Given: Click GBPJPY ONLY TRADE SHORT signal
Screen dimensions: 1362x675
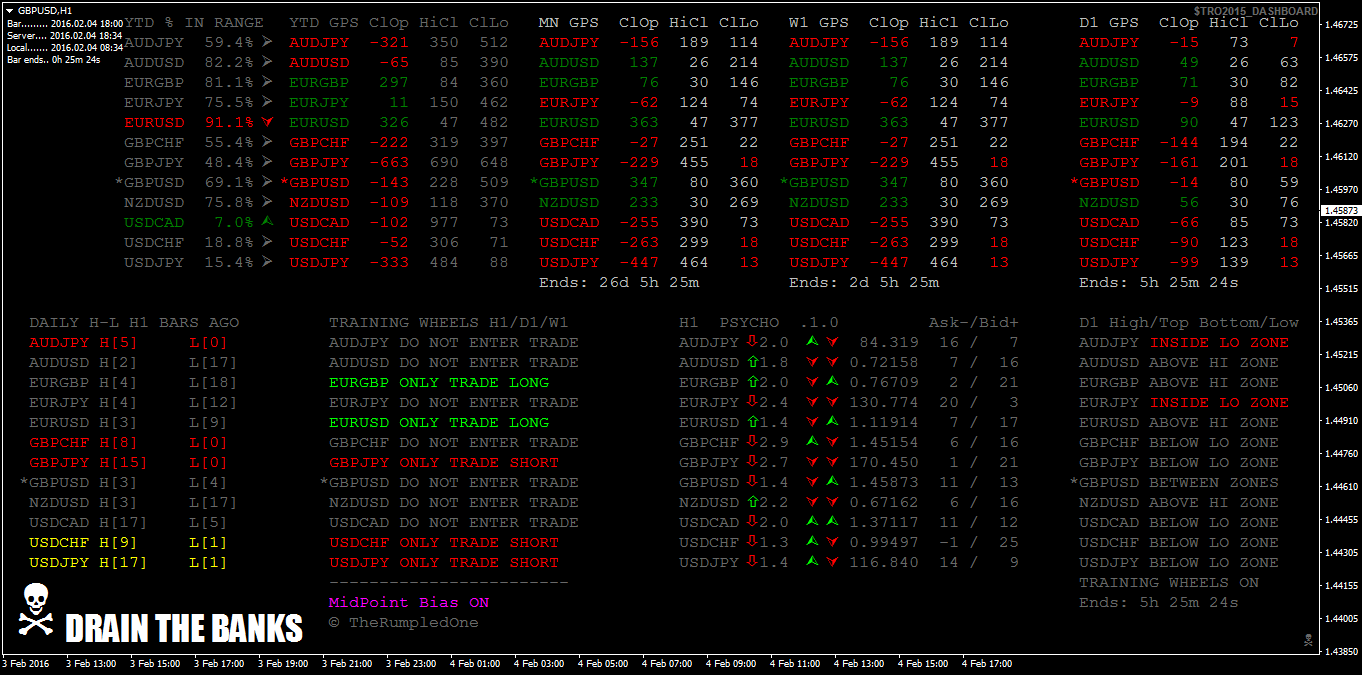Looking at the screenshot, I should (444, 463).
